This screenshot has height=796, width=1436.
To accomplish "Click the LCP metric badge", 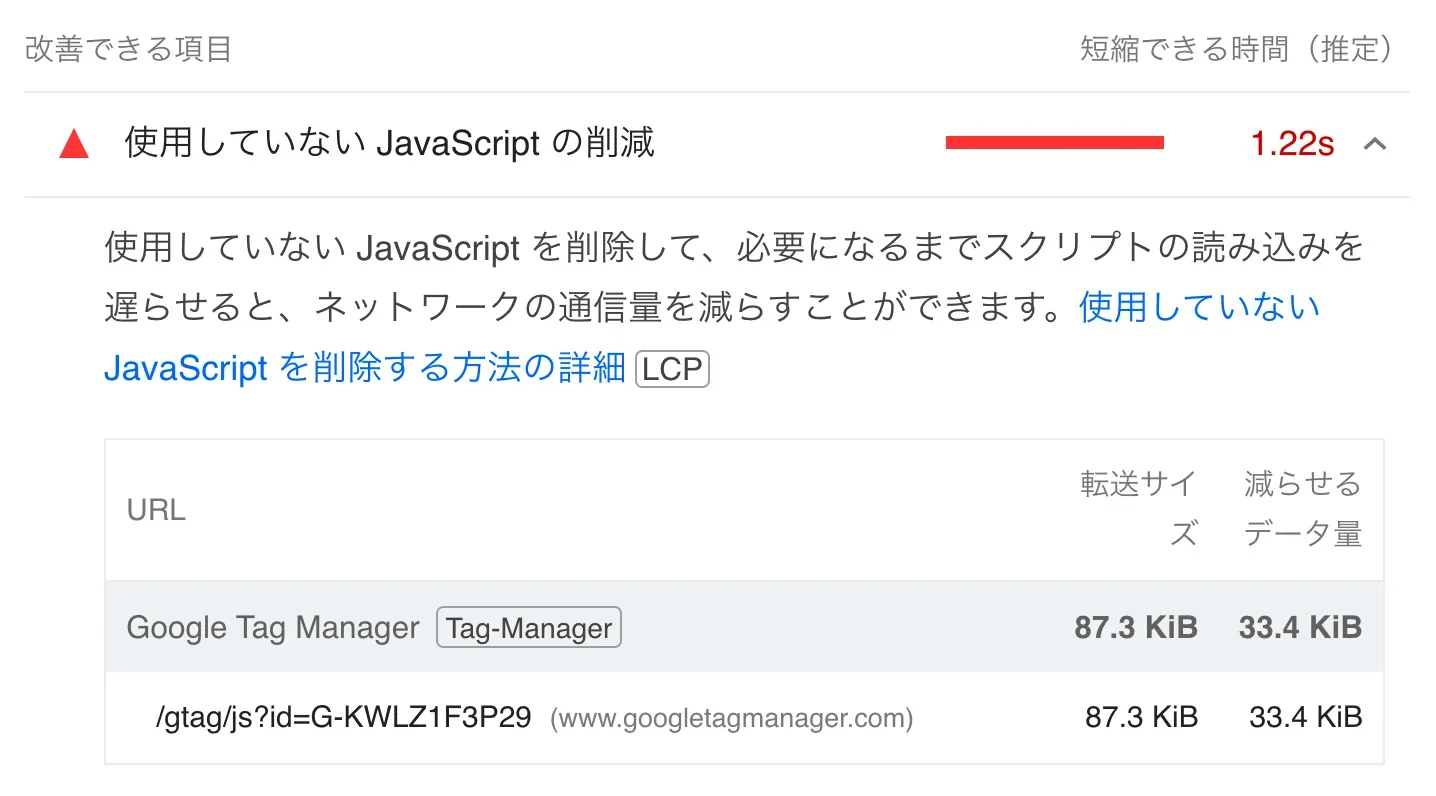I will point(672,369).
